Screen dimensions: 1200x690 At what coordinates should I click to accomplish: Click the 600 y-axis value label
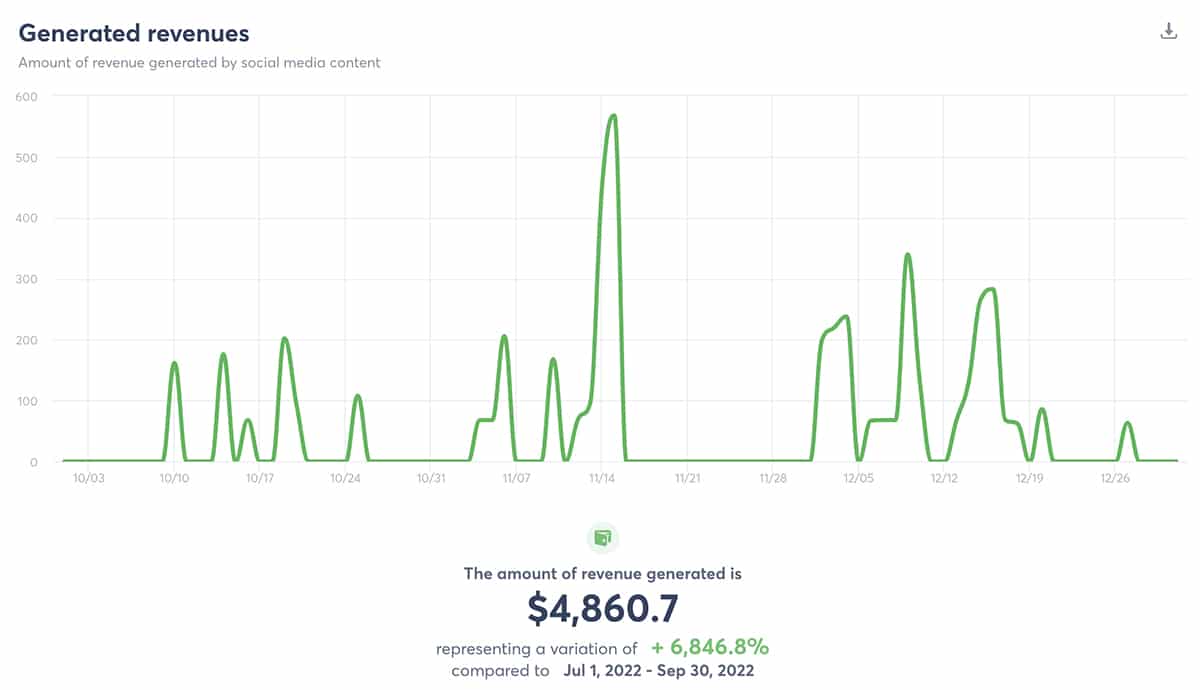(26, 96)
